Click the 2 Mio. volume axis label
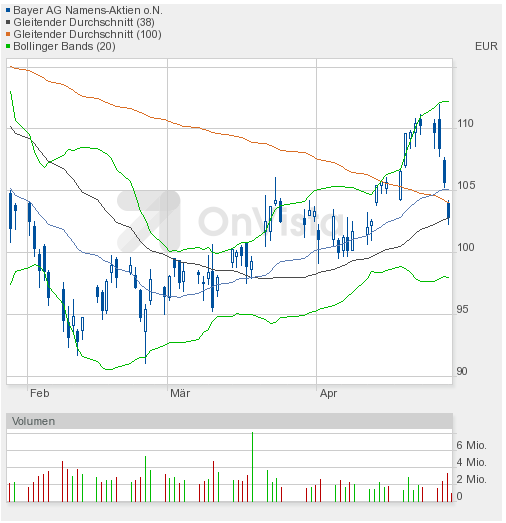 tap(471, 479)
